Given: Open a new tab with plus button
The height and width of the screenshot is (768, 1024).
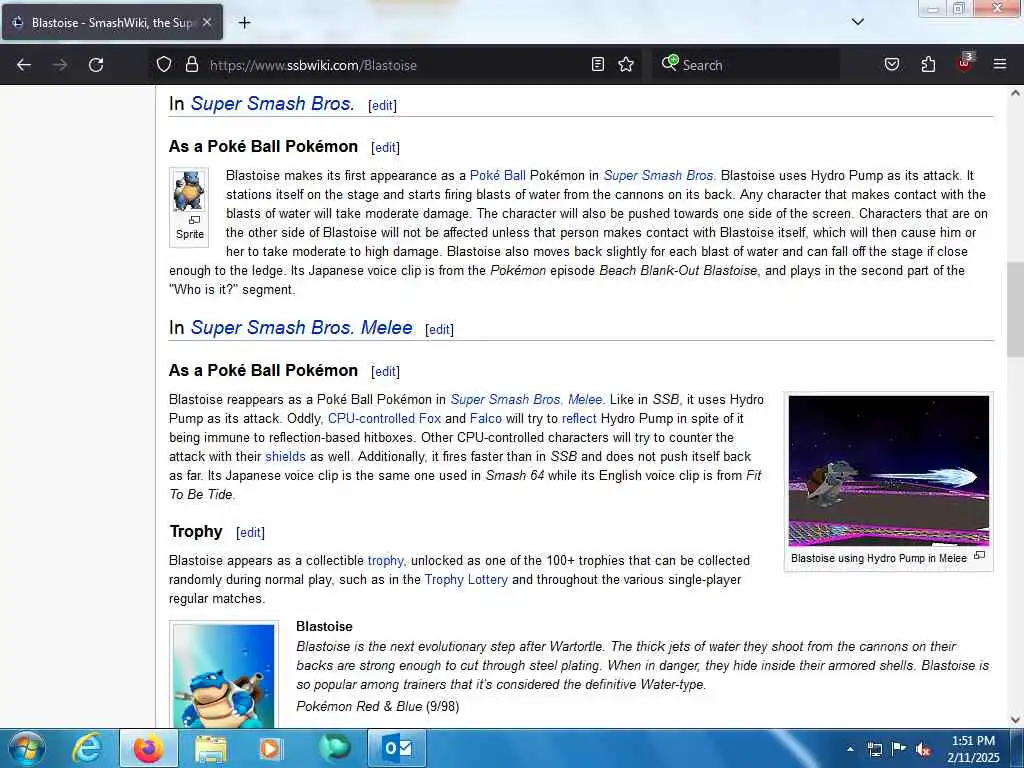Looking at the screenshot, I should 244,23.
